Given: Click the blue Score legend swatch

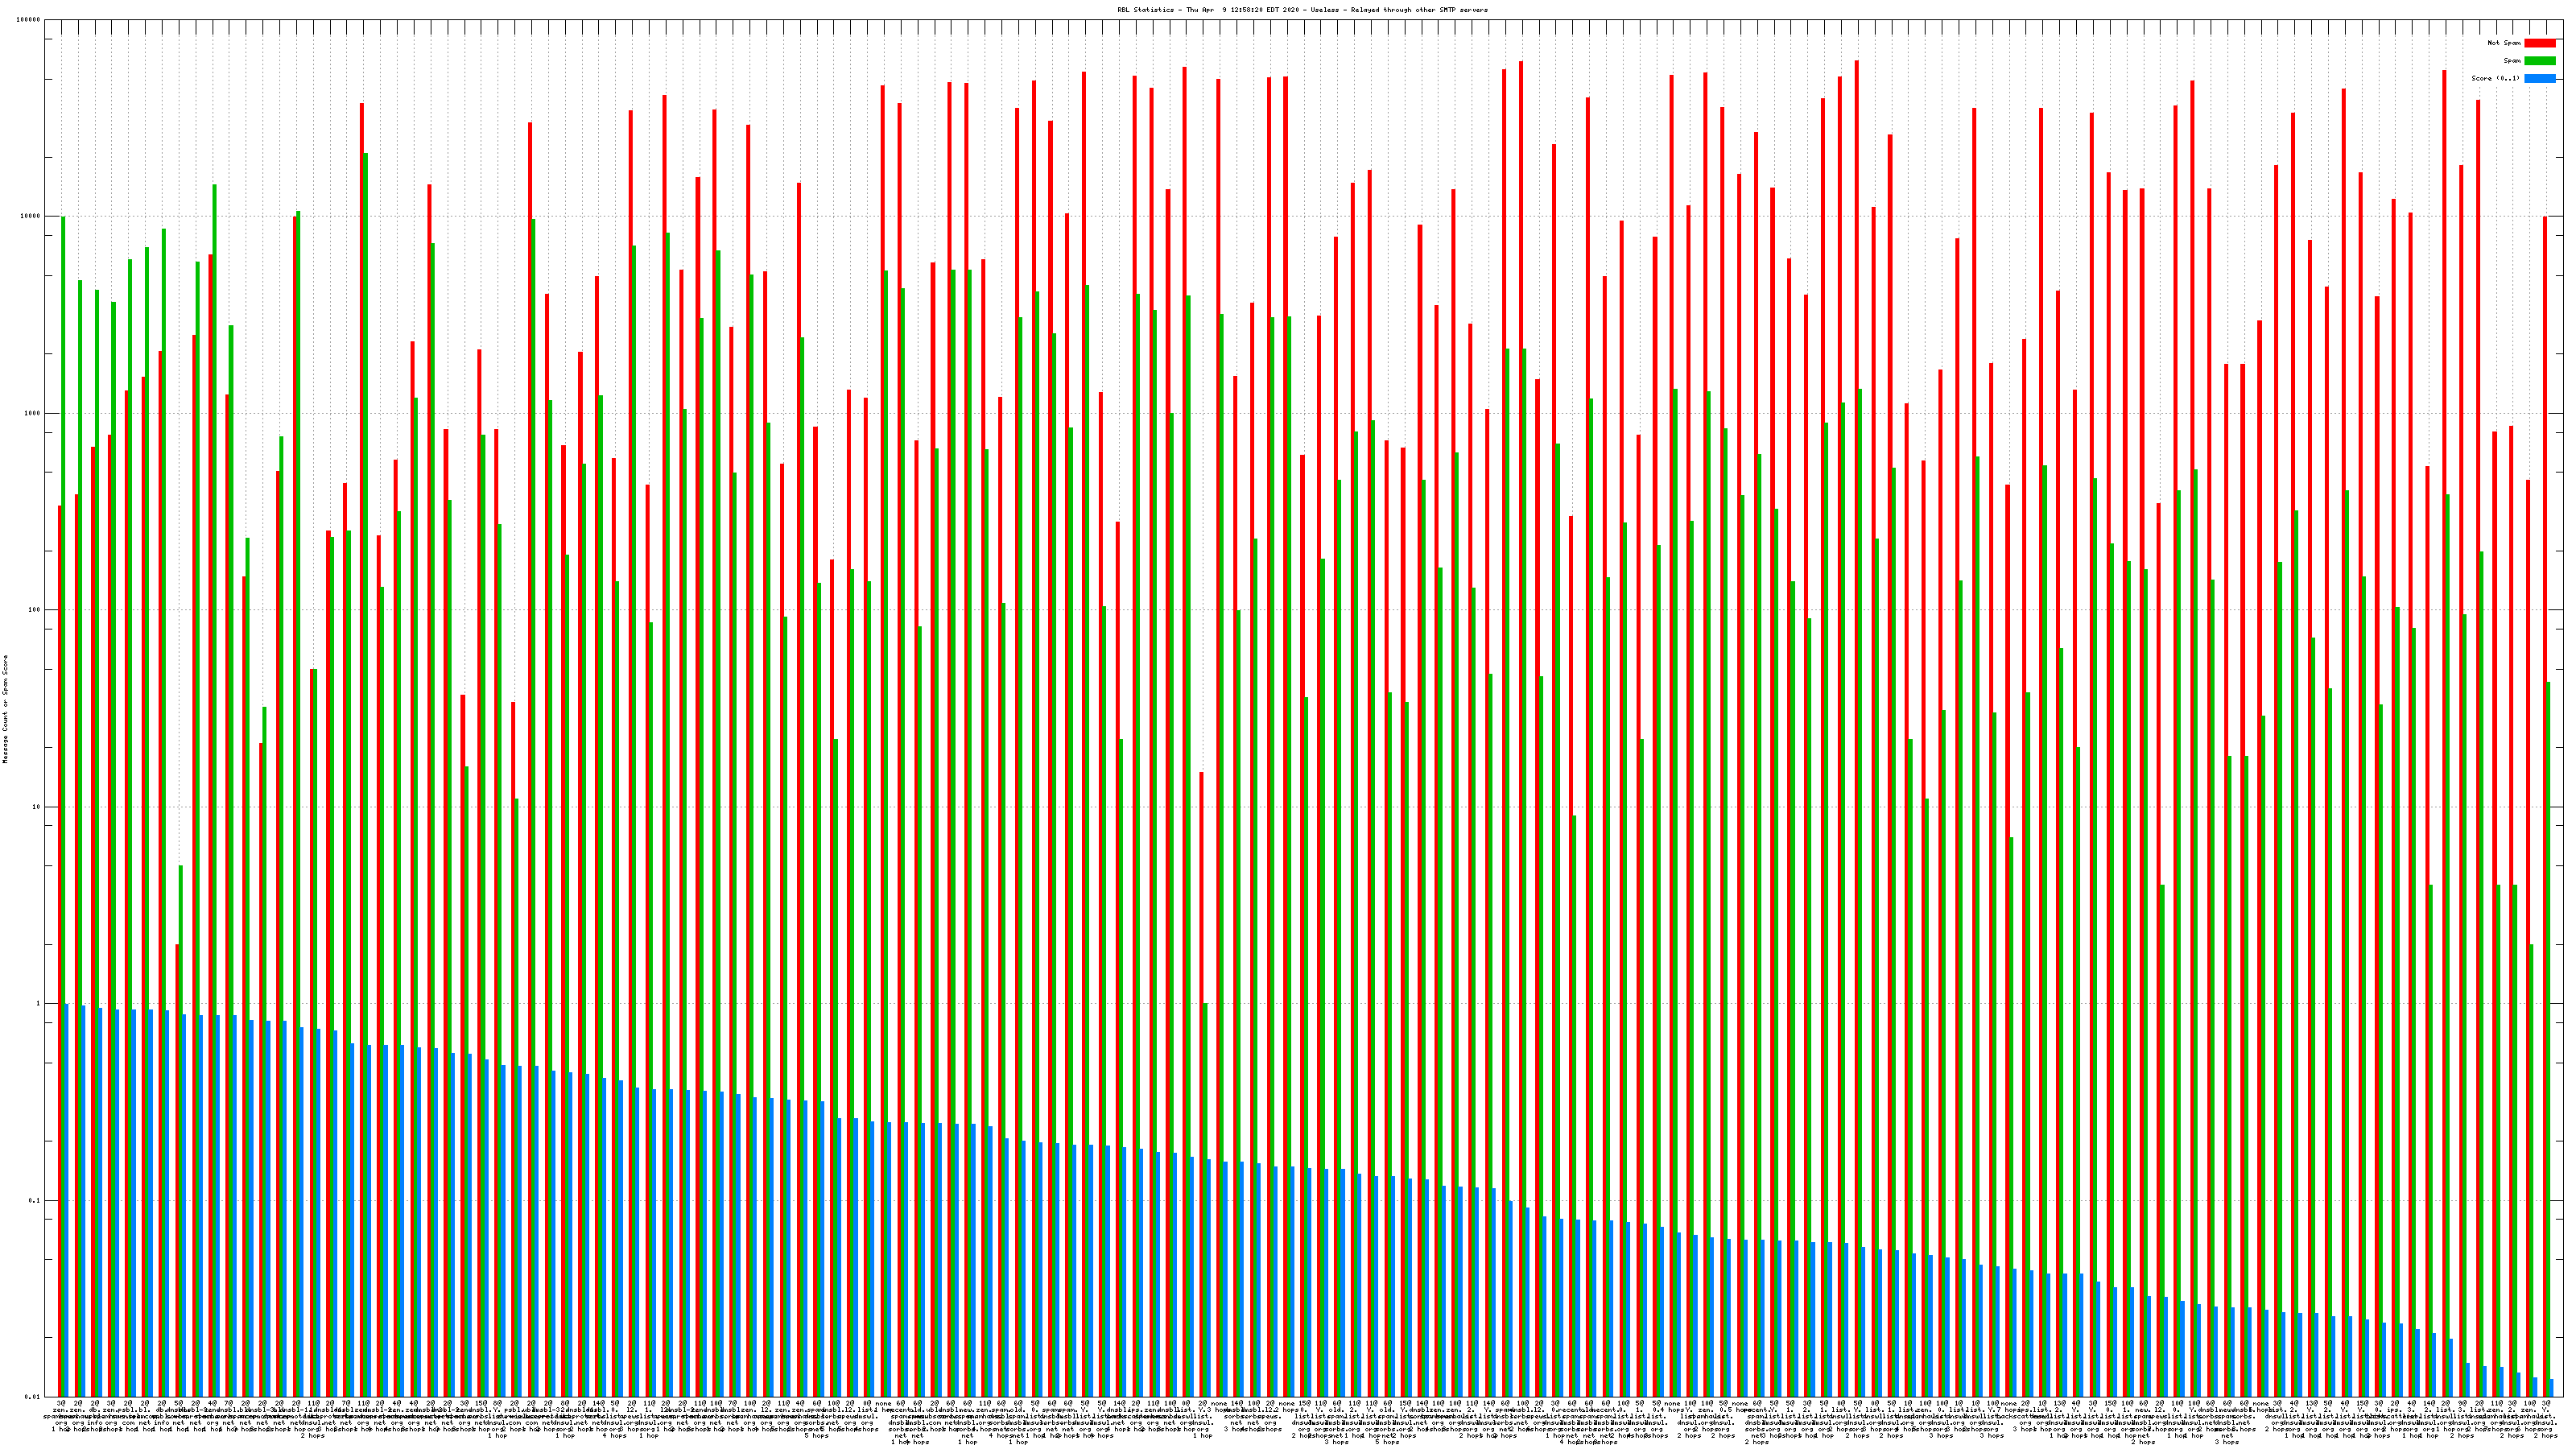Looking at the screenshot, I should [2539, 78].
